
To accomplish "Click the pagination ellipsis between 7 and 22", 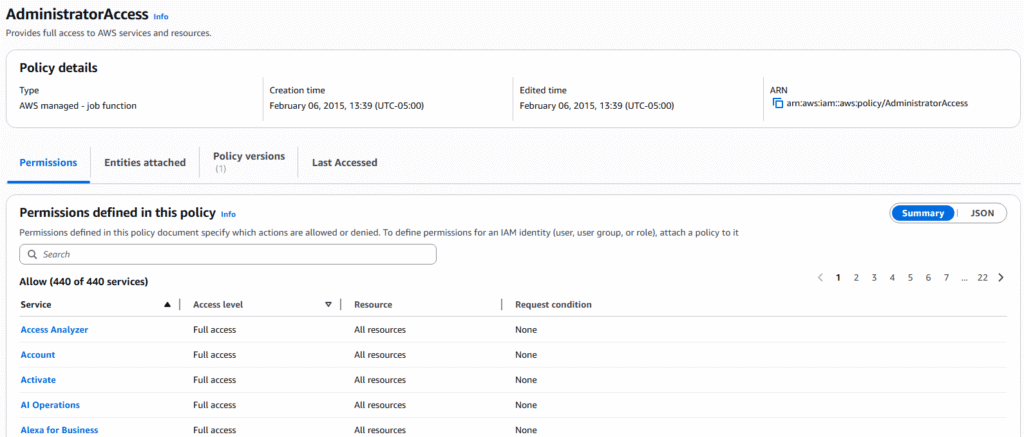I will pyautogui.click(x=964, y=278).
